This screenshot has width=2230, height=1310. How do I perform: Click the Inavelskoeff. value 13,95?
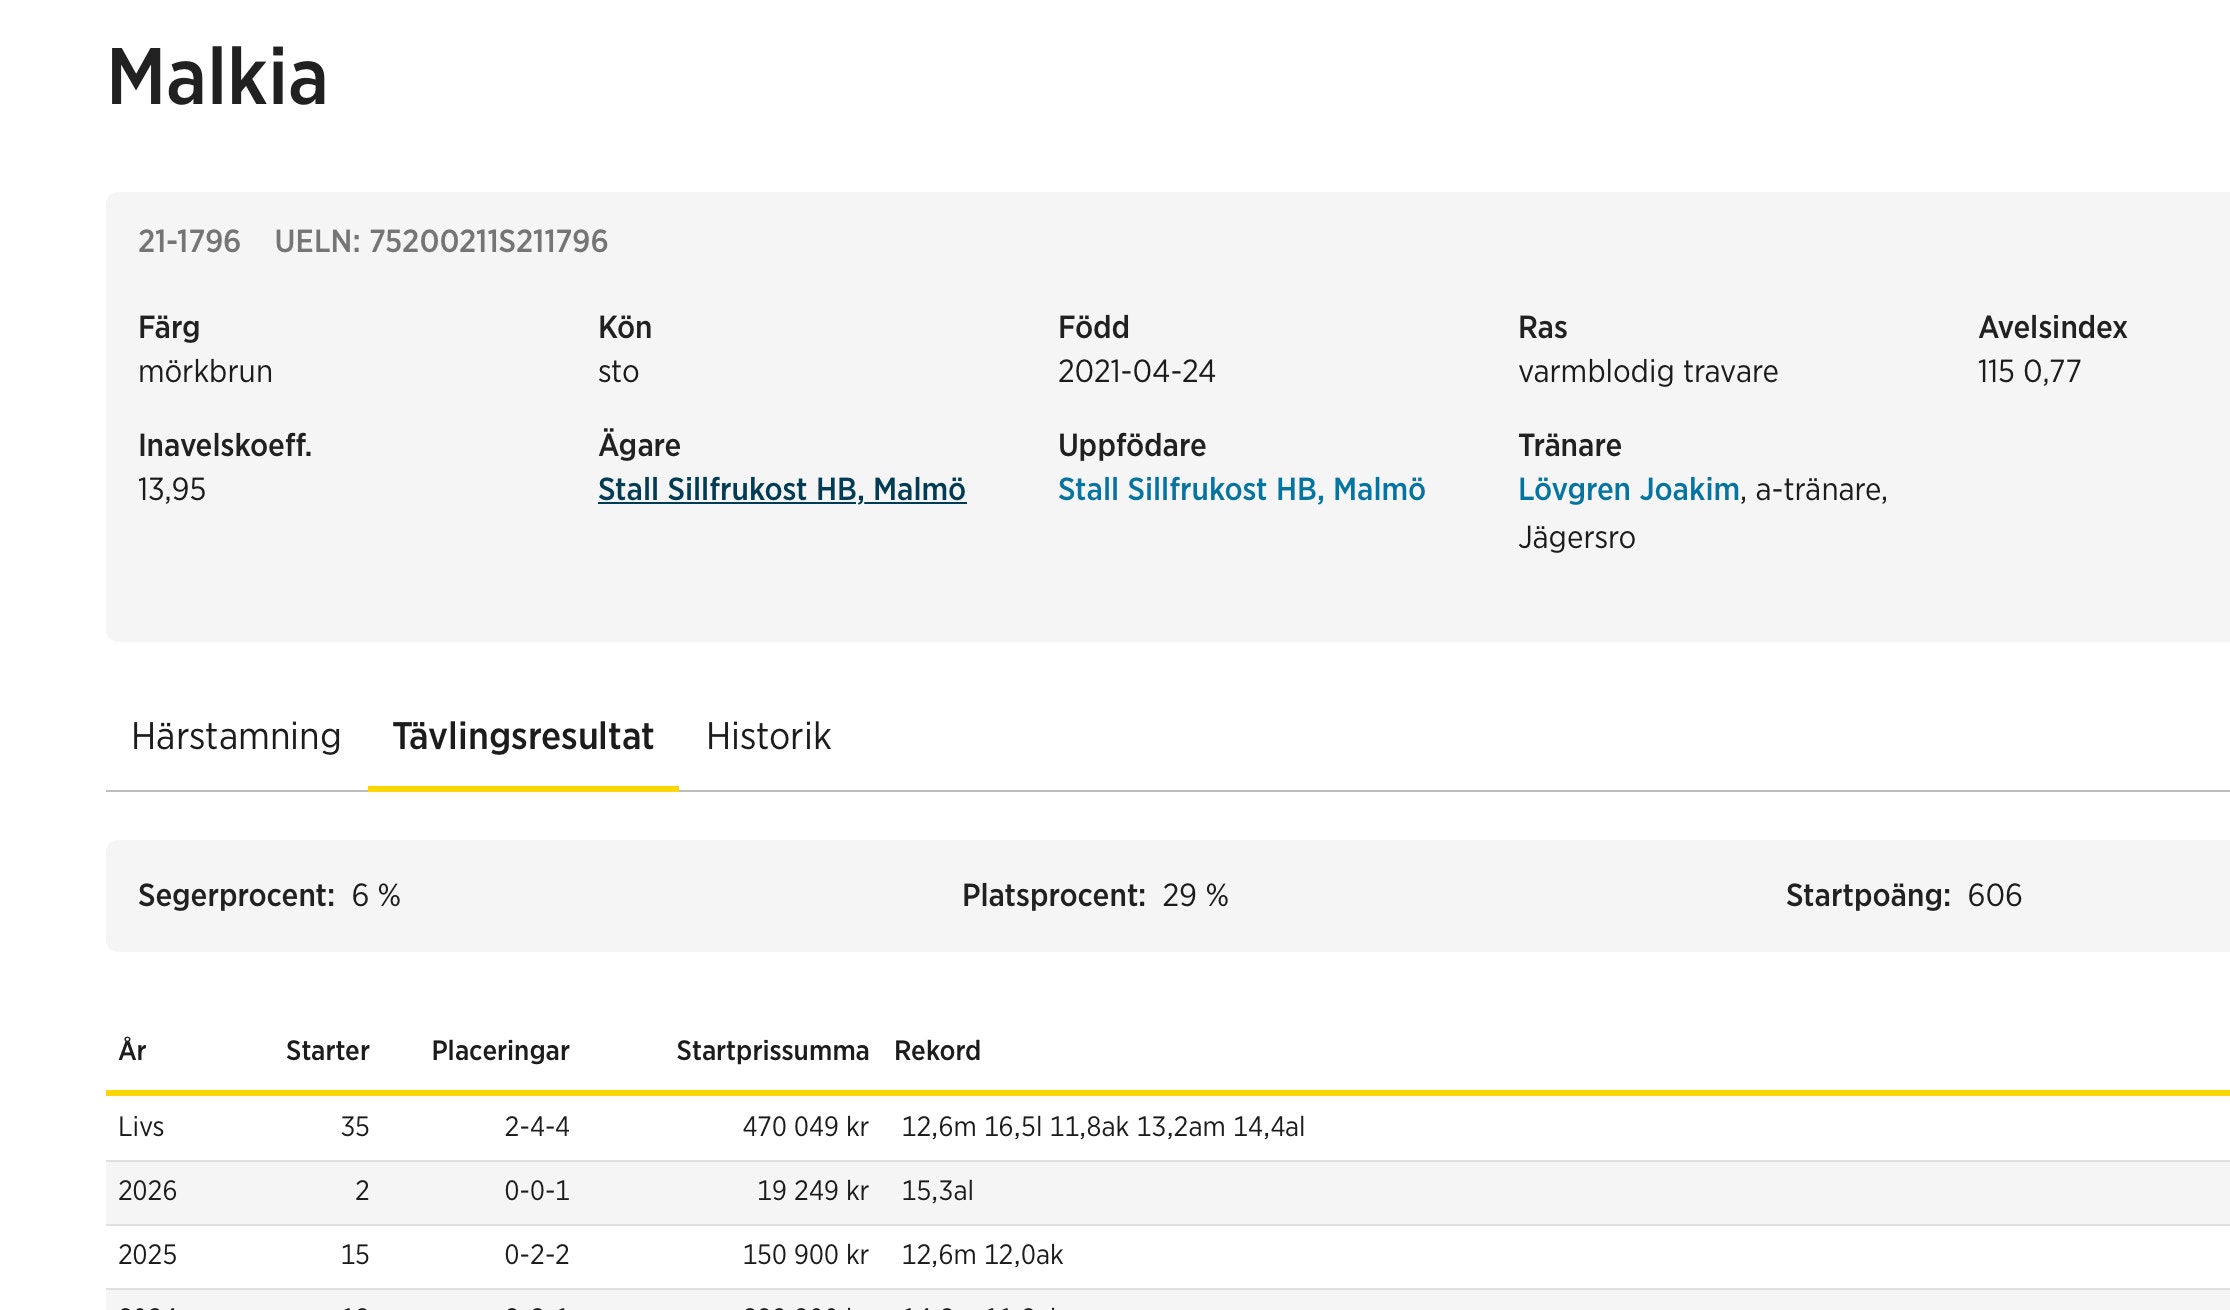[172, 490]
